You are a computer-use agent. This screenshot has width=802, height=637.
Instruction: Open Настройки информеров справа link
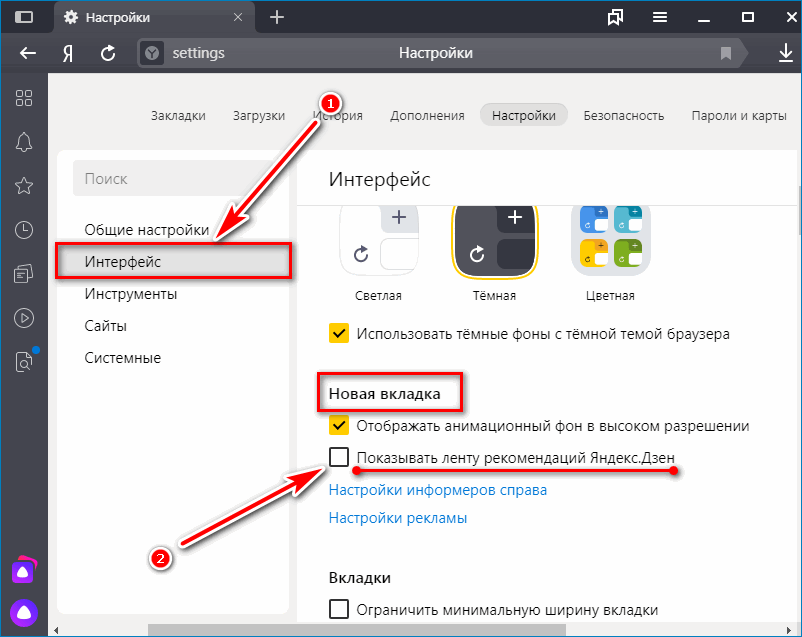[437, 490]
